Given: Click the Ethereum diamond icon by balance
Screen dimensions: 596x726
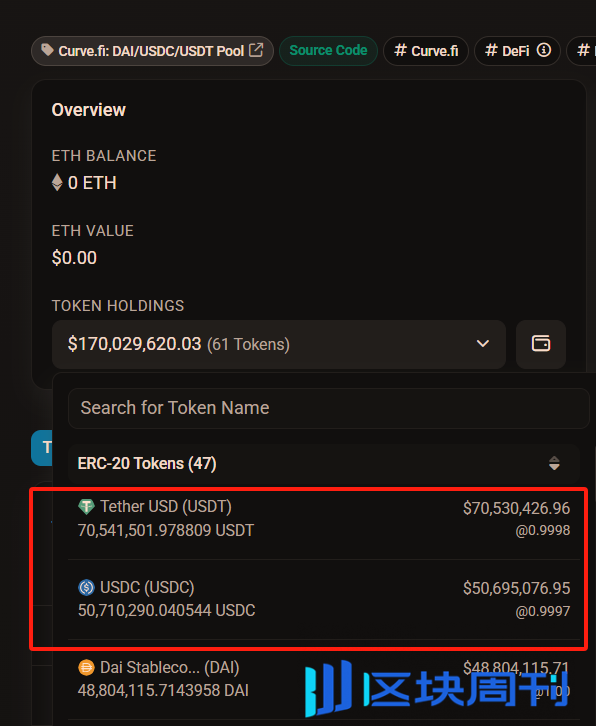Looking at the screenshot, I should tap(57, 182).
